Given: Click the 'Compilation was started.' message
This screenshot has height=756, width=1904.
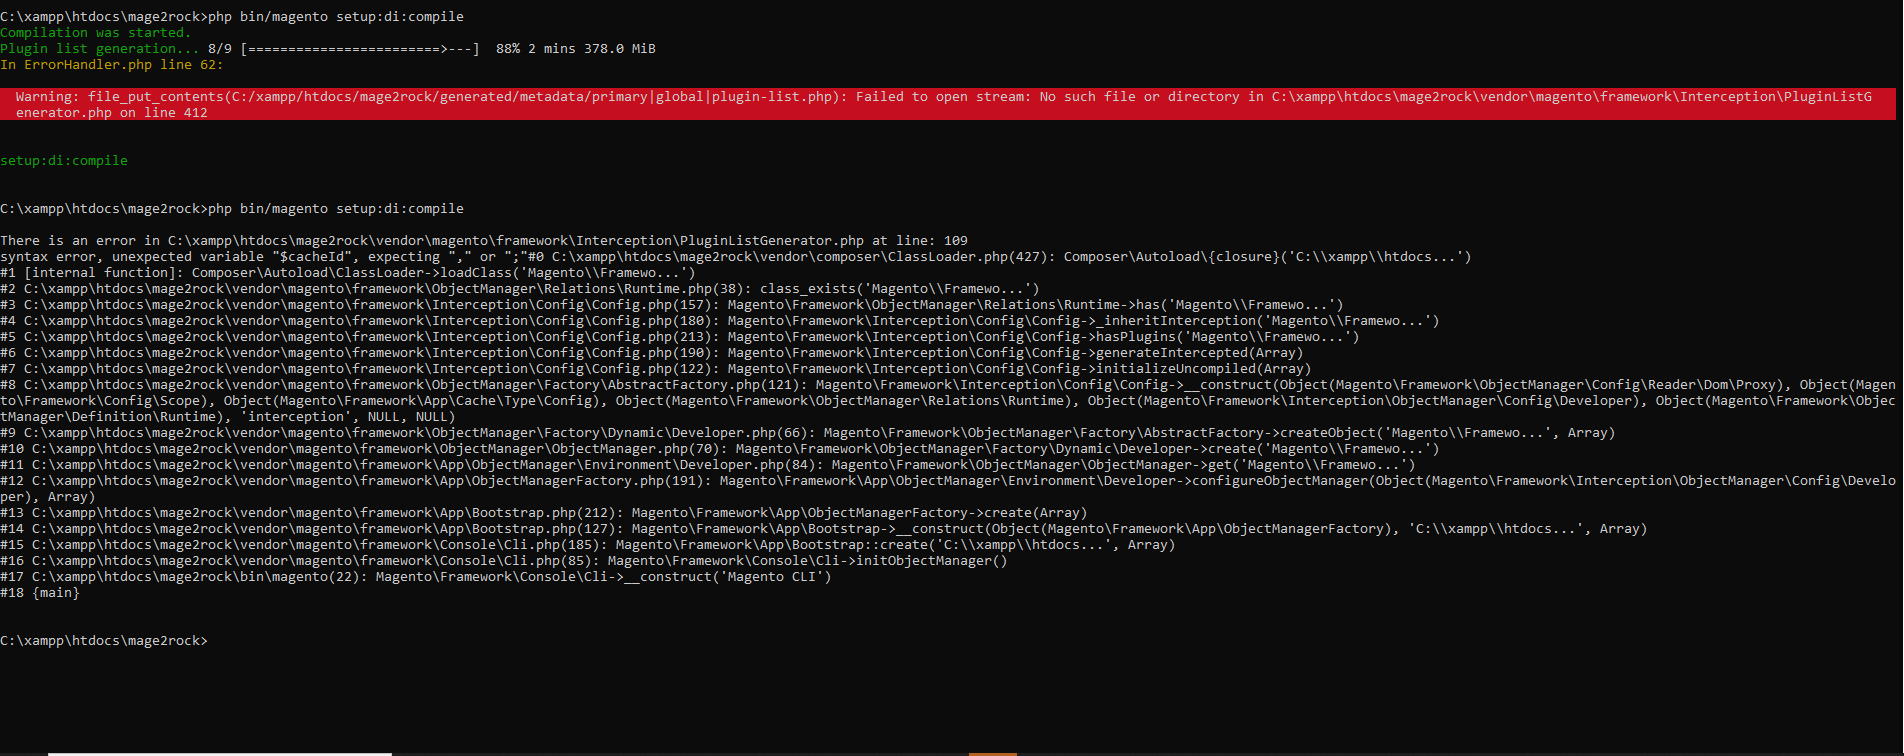Looking at the screenshot, I should 95,32.
